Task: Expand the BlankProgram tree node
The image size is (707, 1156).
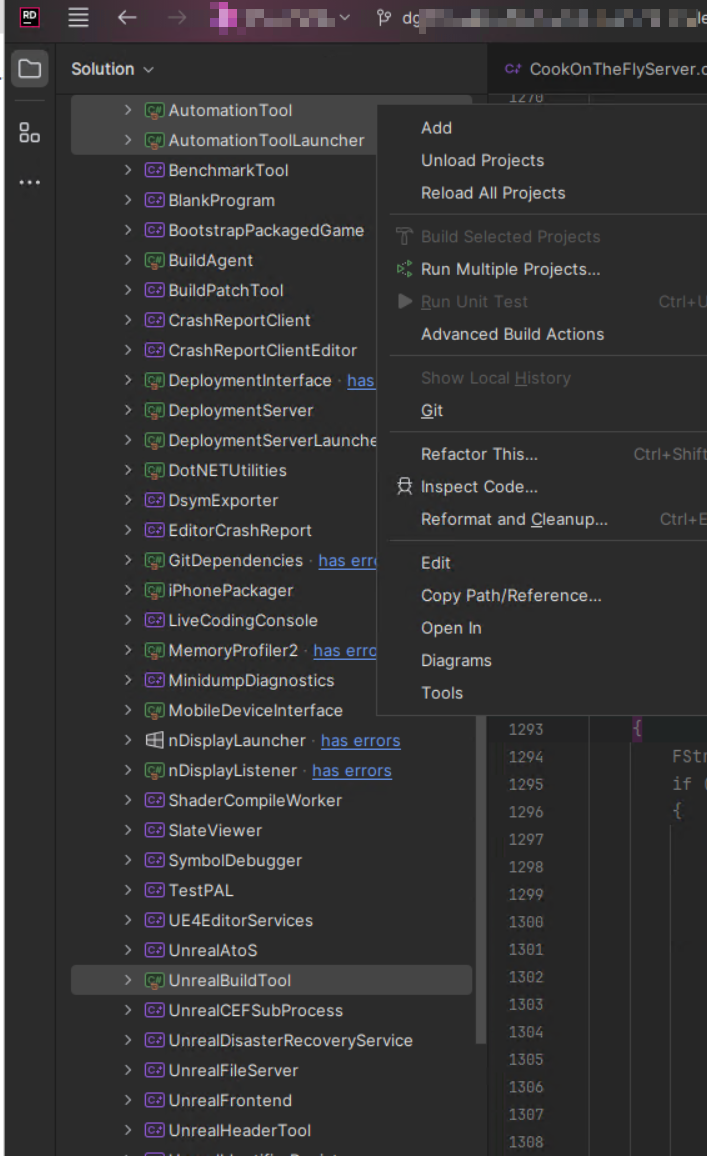Action: coord(128,200)
